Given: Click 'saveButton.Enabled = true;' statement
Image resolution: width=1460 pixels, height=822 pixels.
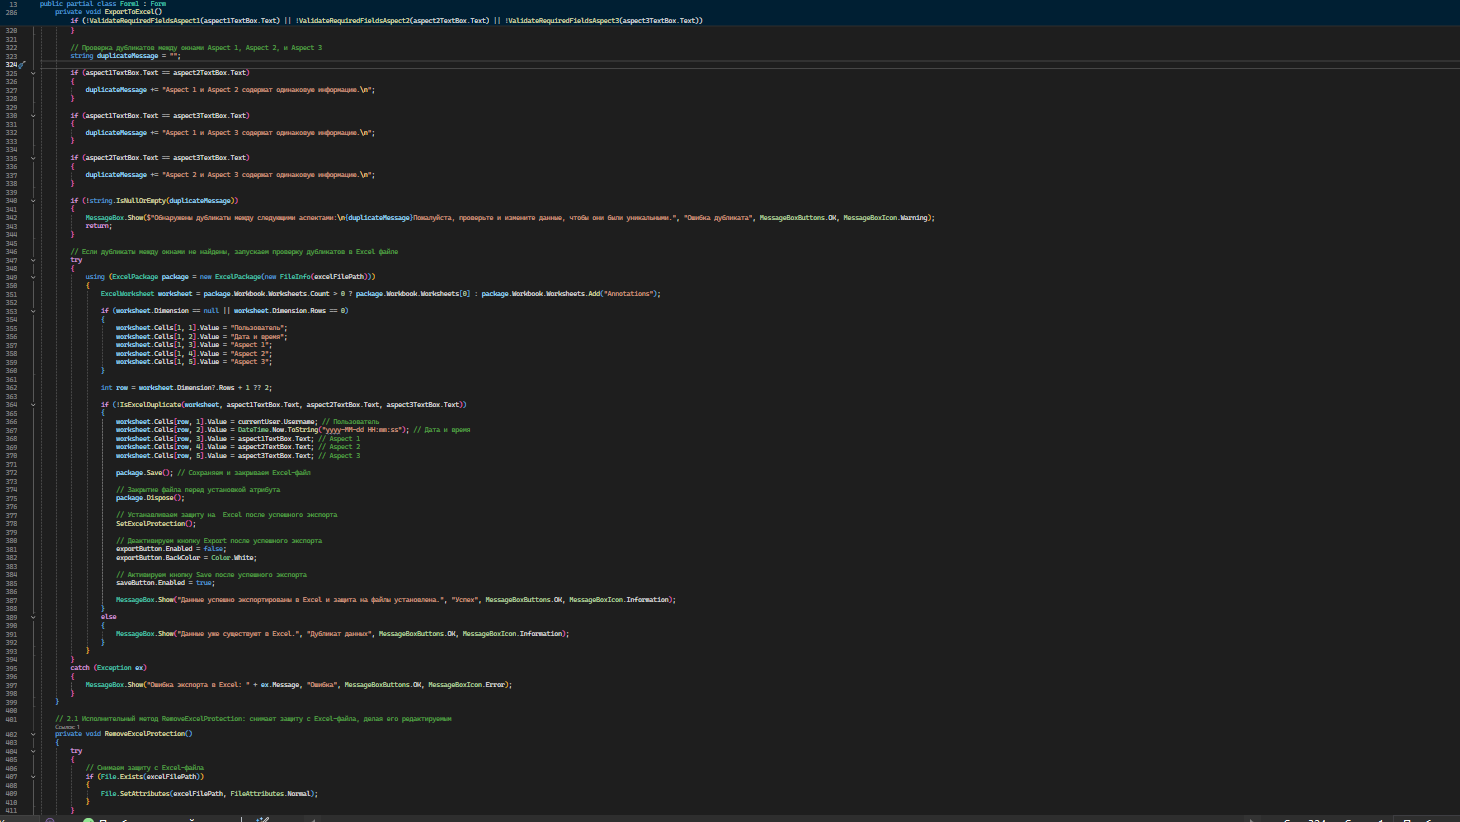Looking at the screenshot, I should pyautogui.click(x=165, y=583).
